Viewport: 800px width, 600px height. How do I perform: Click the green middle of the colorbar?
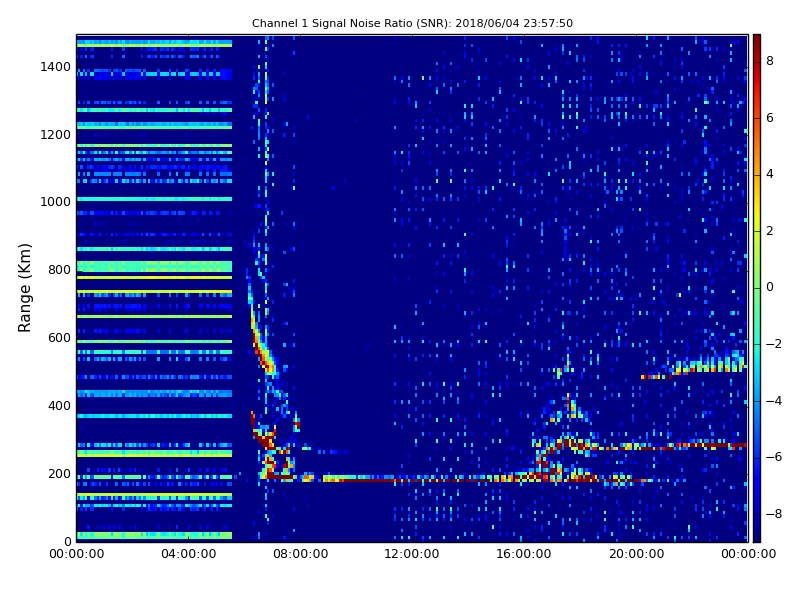point(757,288)
